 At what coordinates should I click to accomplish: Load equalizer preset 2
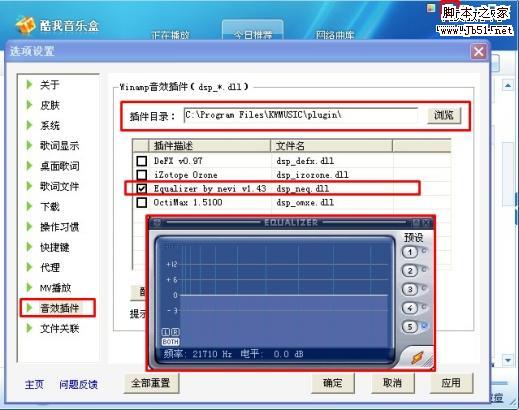(410, 271)
